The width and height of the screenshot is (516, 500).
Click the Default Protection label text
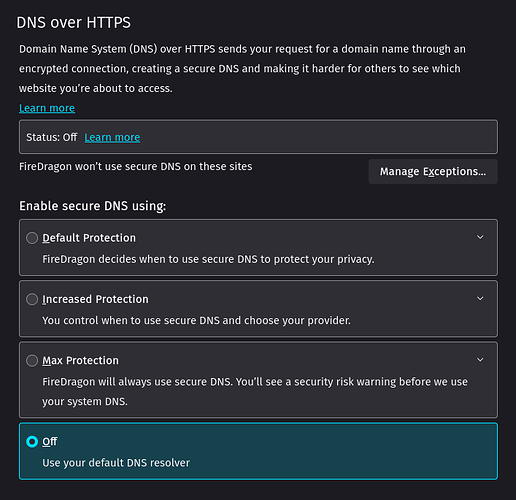coord(89,238)
